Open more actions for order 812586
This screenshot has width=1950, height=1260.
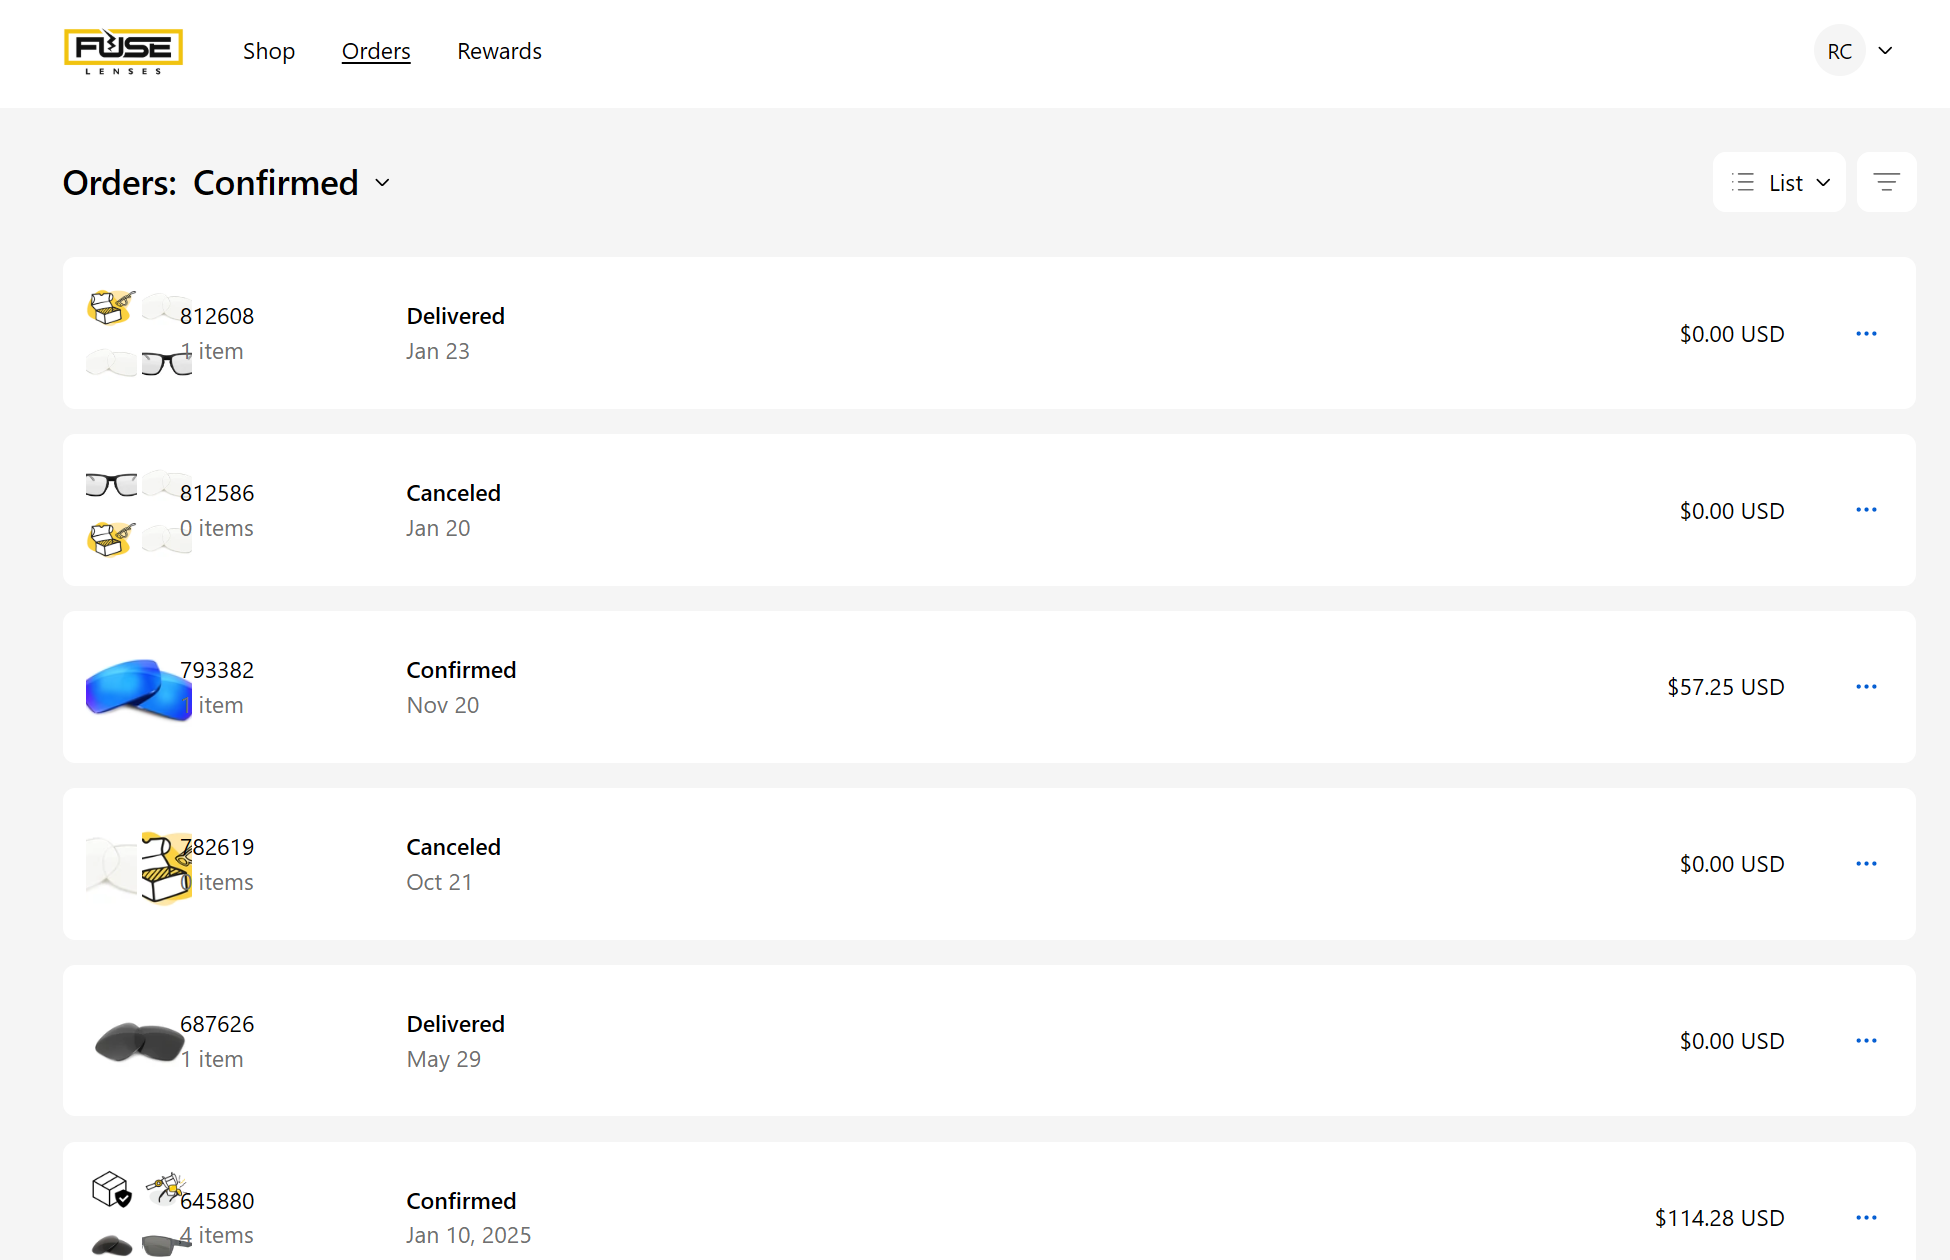(x=1866, y=510)
